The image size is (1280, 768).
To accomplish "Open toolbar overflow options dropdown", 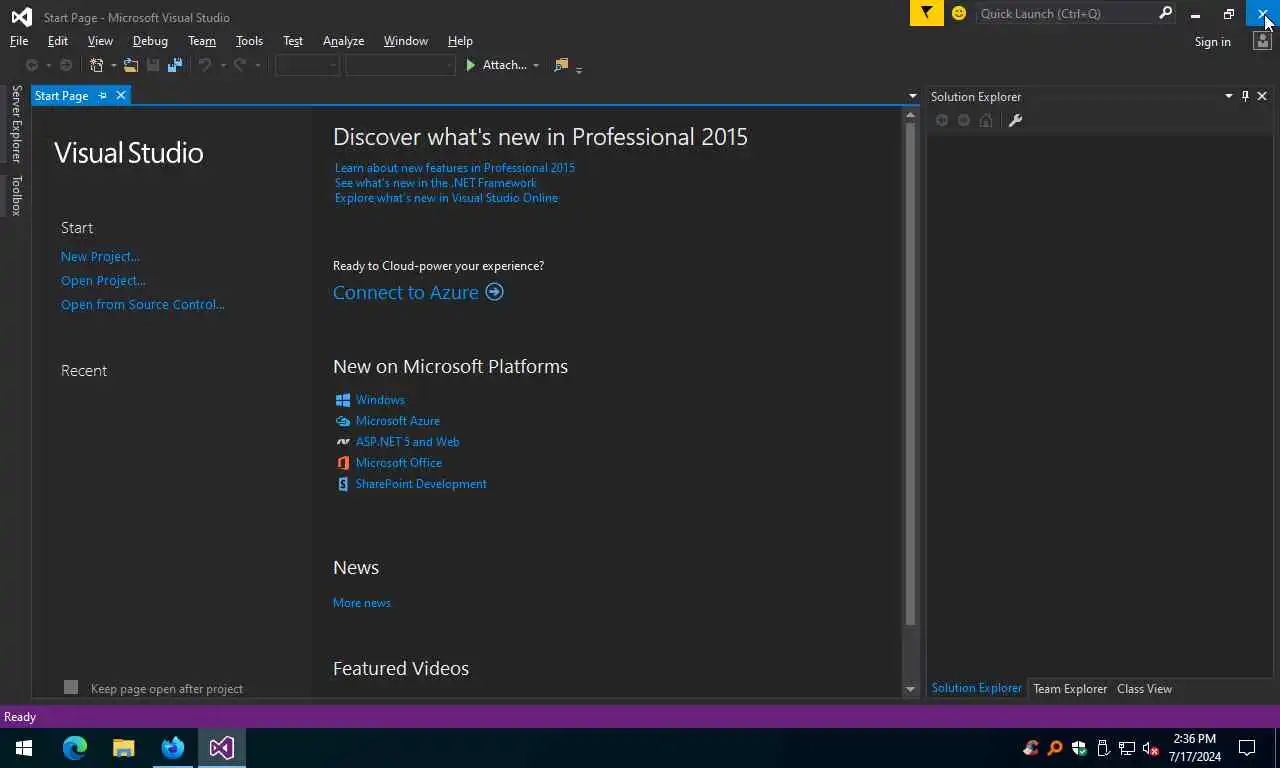I will 579,69.
